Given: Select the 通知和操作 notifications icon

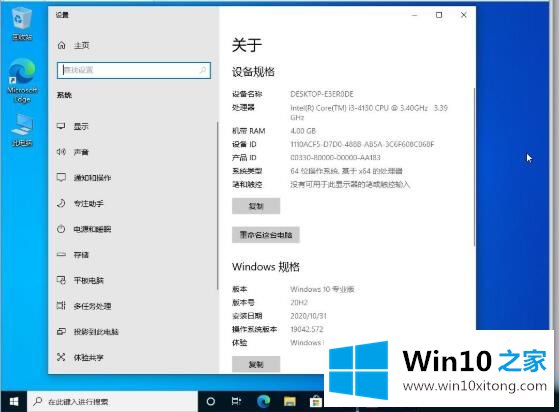Looking at the screenshot, I should click(x=61, y=177).
